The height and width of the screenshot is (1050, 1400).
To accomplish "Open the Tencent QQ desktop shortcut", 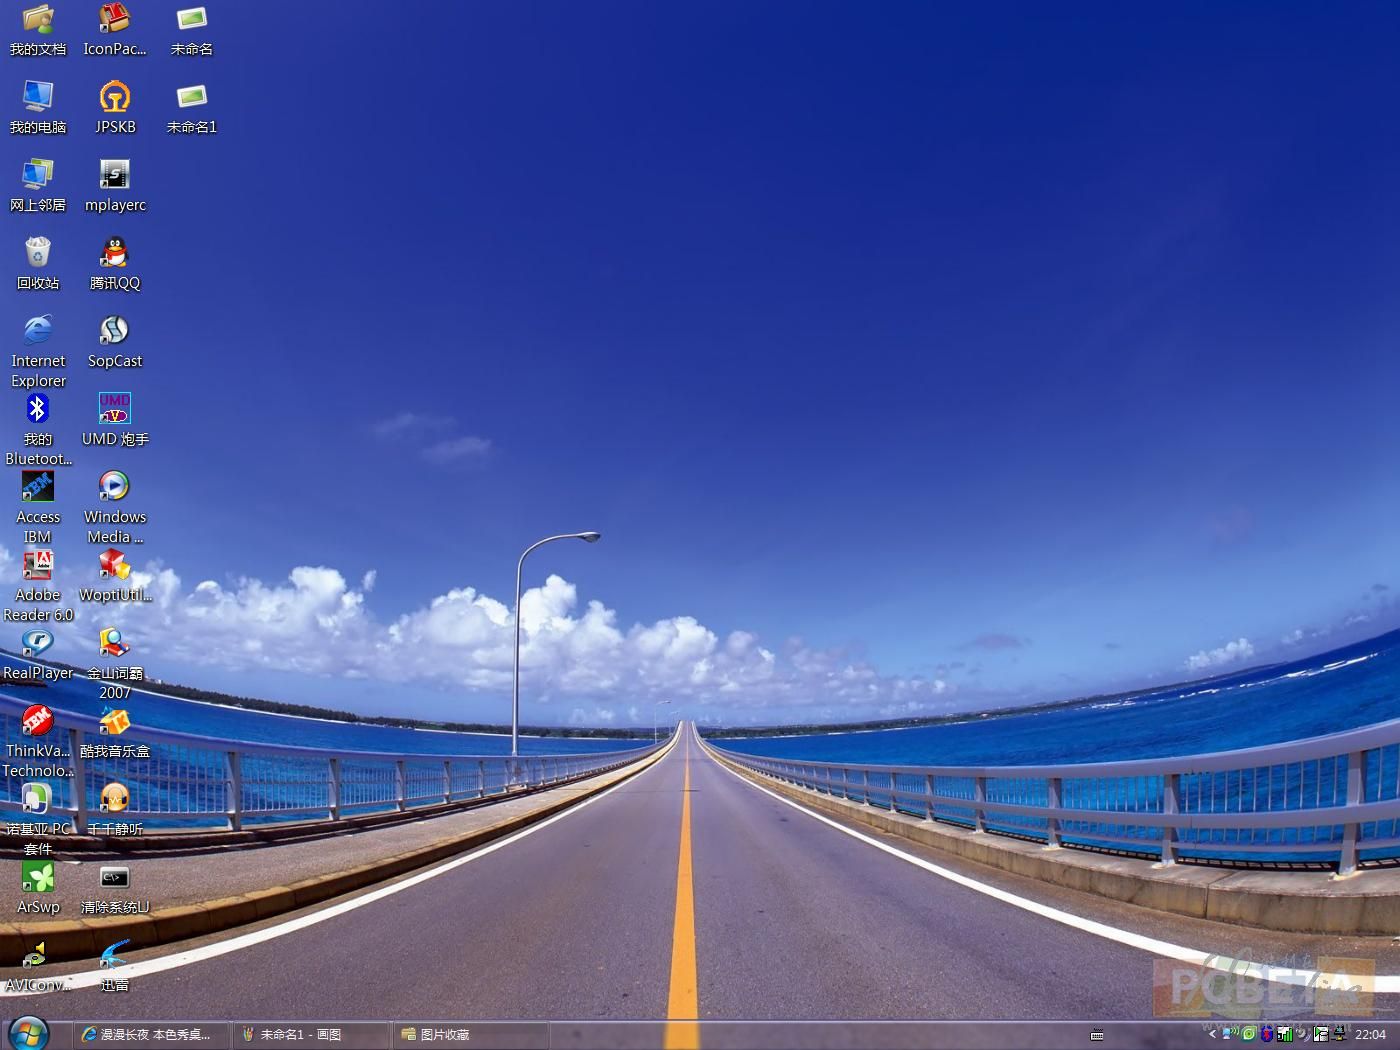I will (x=115, y=253).
